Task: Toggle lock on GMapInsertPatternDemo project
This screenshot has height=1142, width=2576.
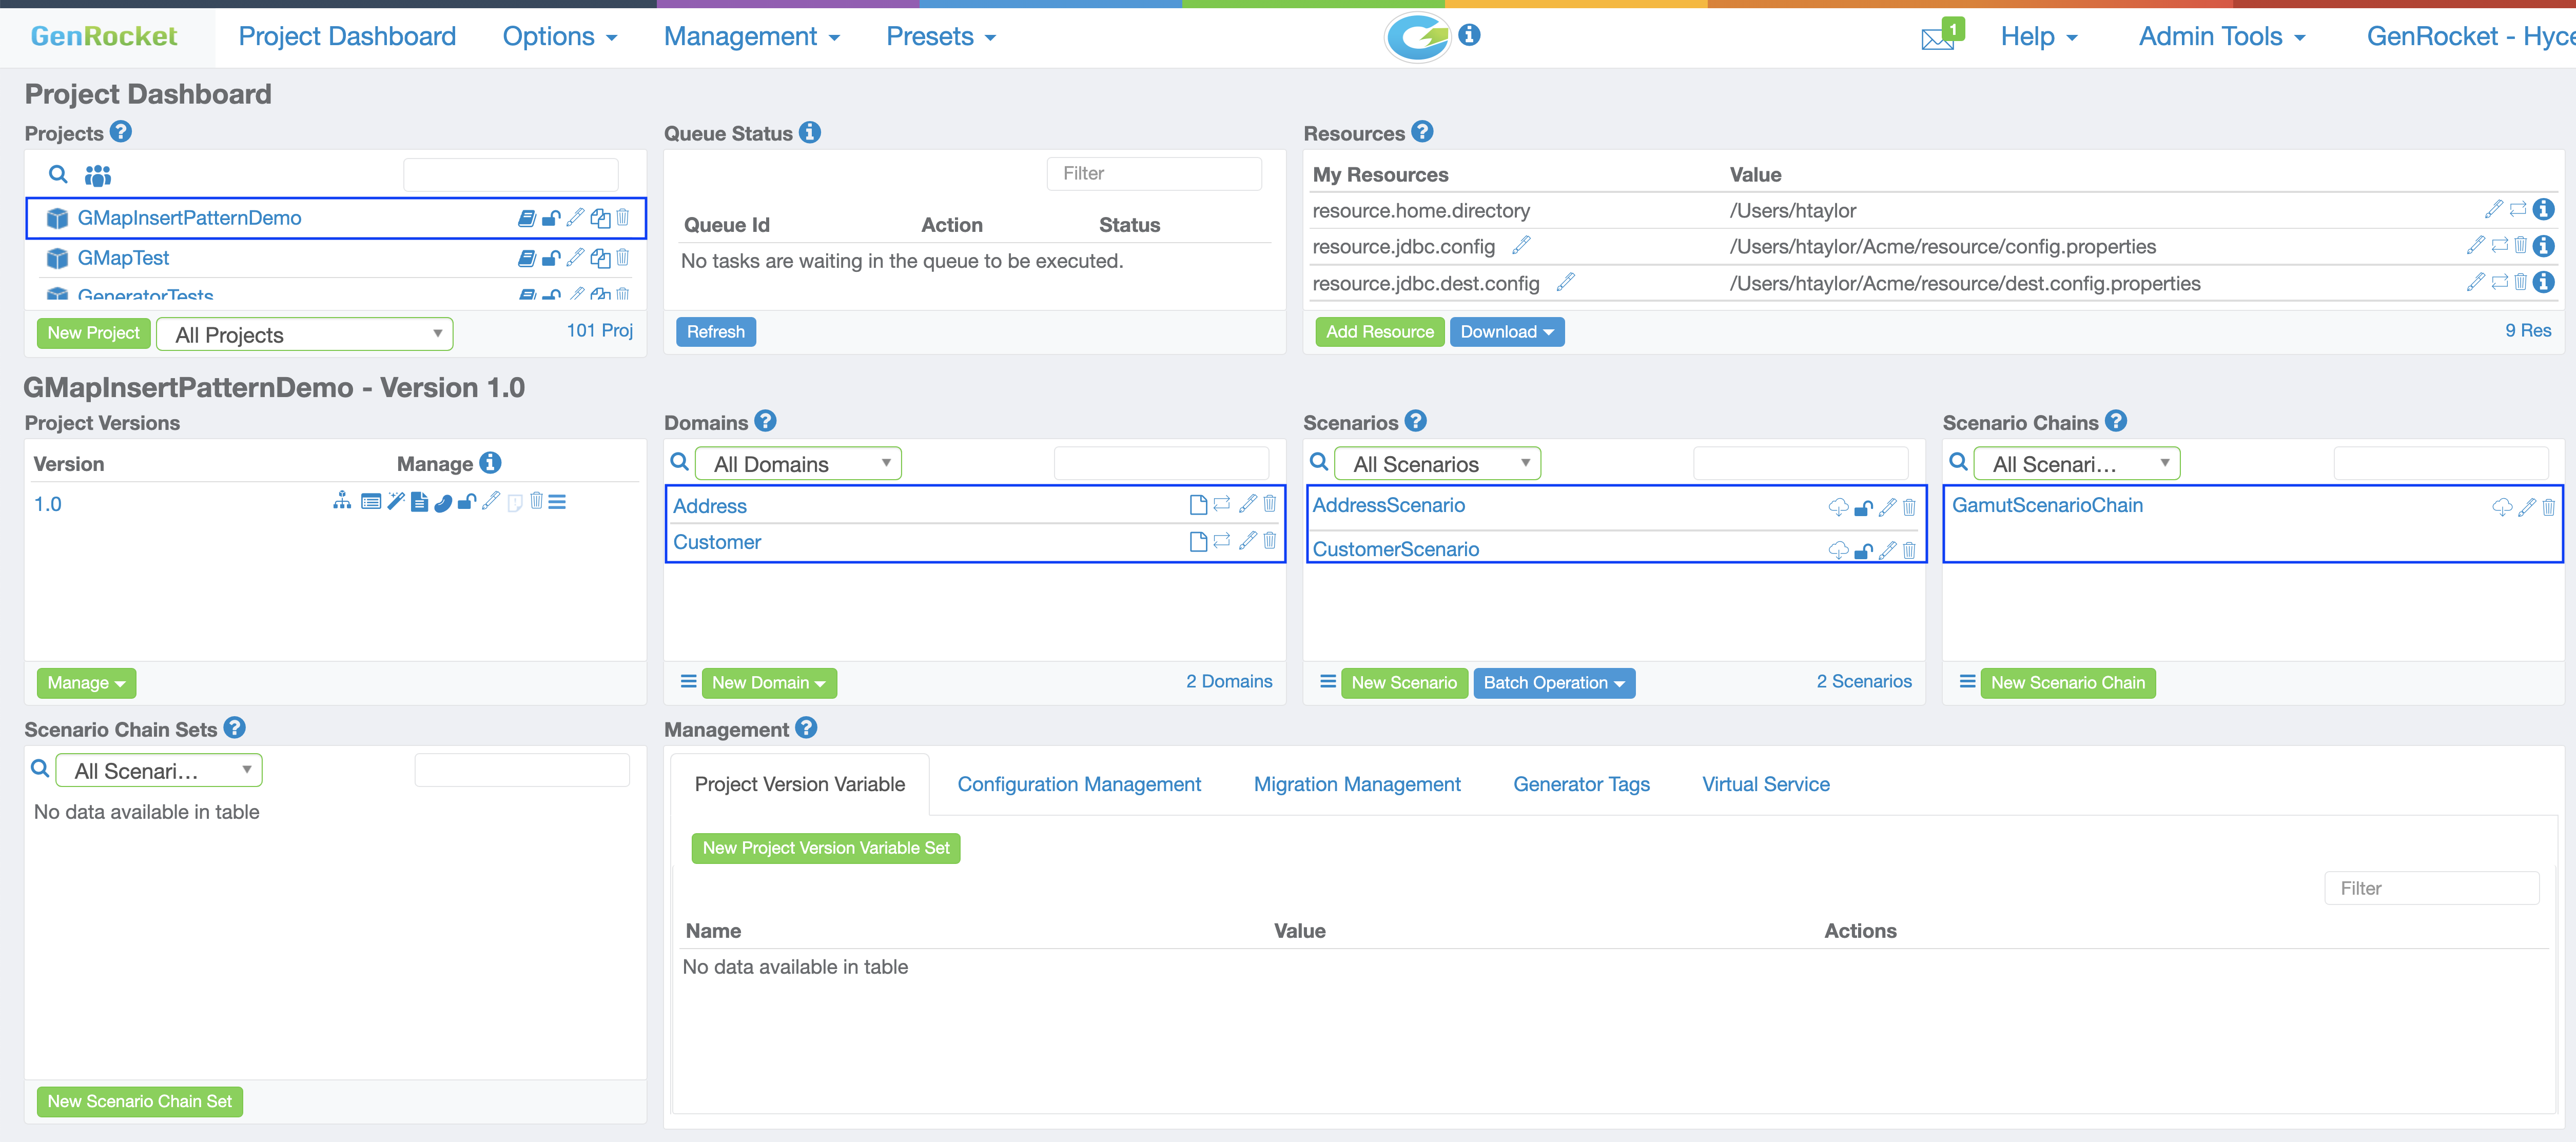Action: coord(551,218)
